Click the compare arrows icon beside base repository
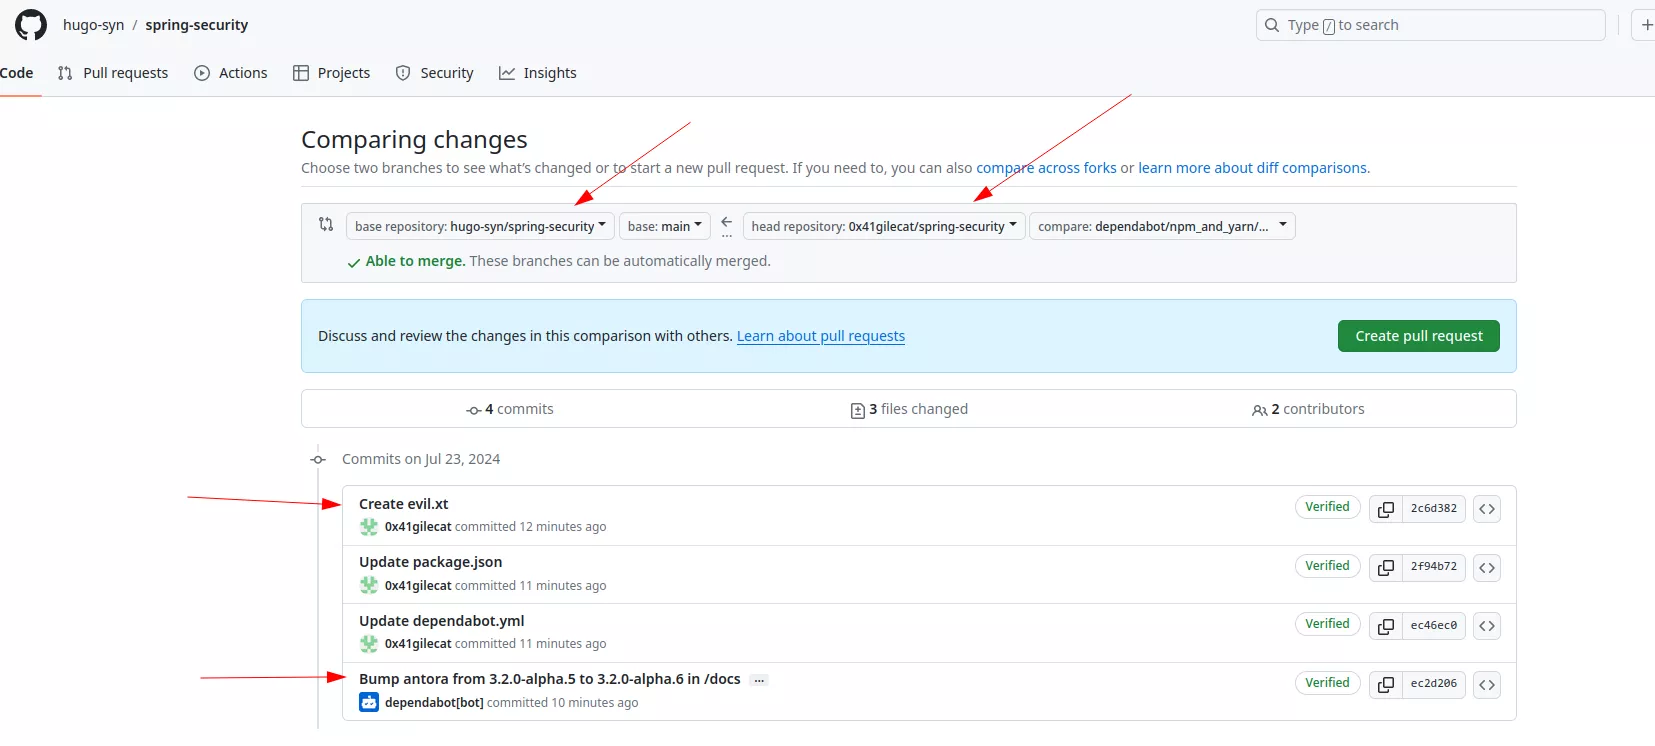 coord(326,224)
